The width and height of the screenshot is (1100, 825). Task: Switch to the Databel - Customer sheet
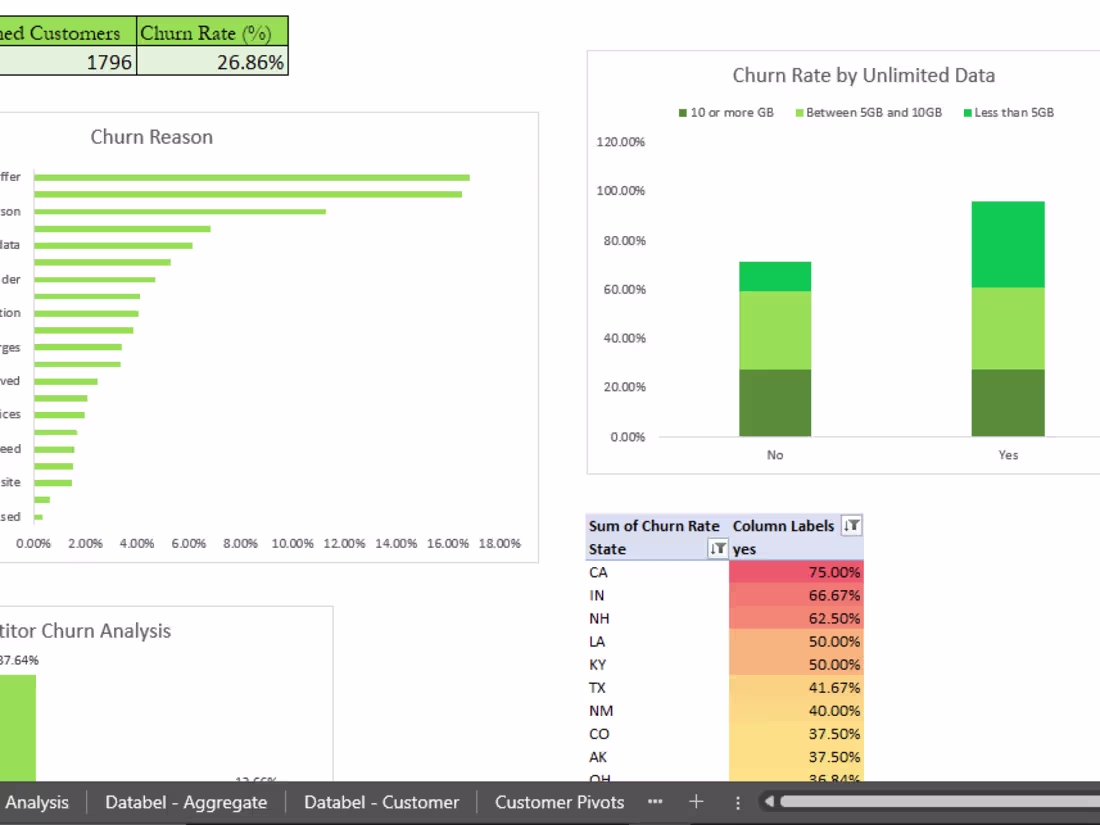pyautogui.click(x=382, y=802)
